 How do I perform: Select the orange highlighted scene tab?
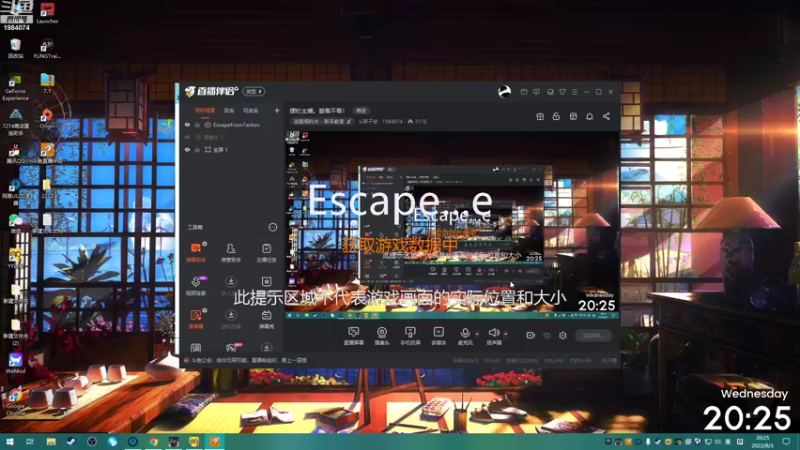point(205,110)
